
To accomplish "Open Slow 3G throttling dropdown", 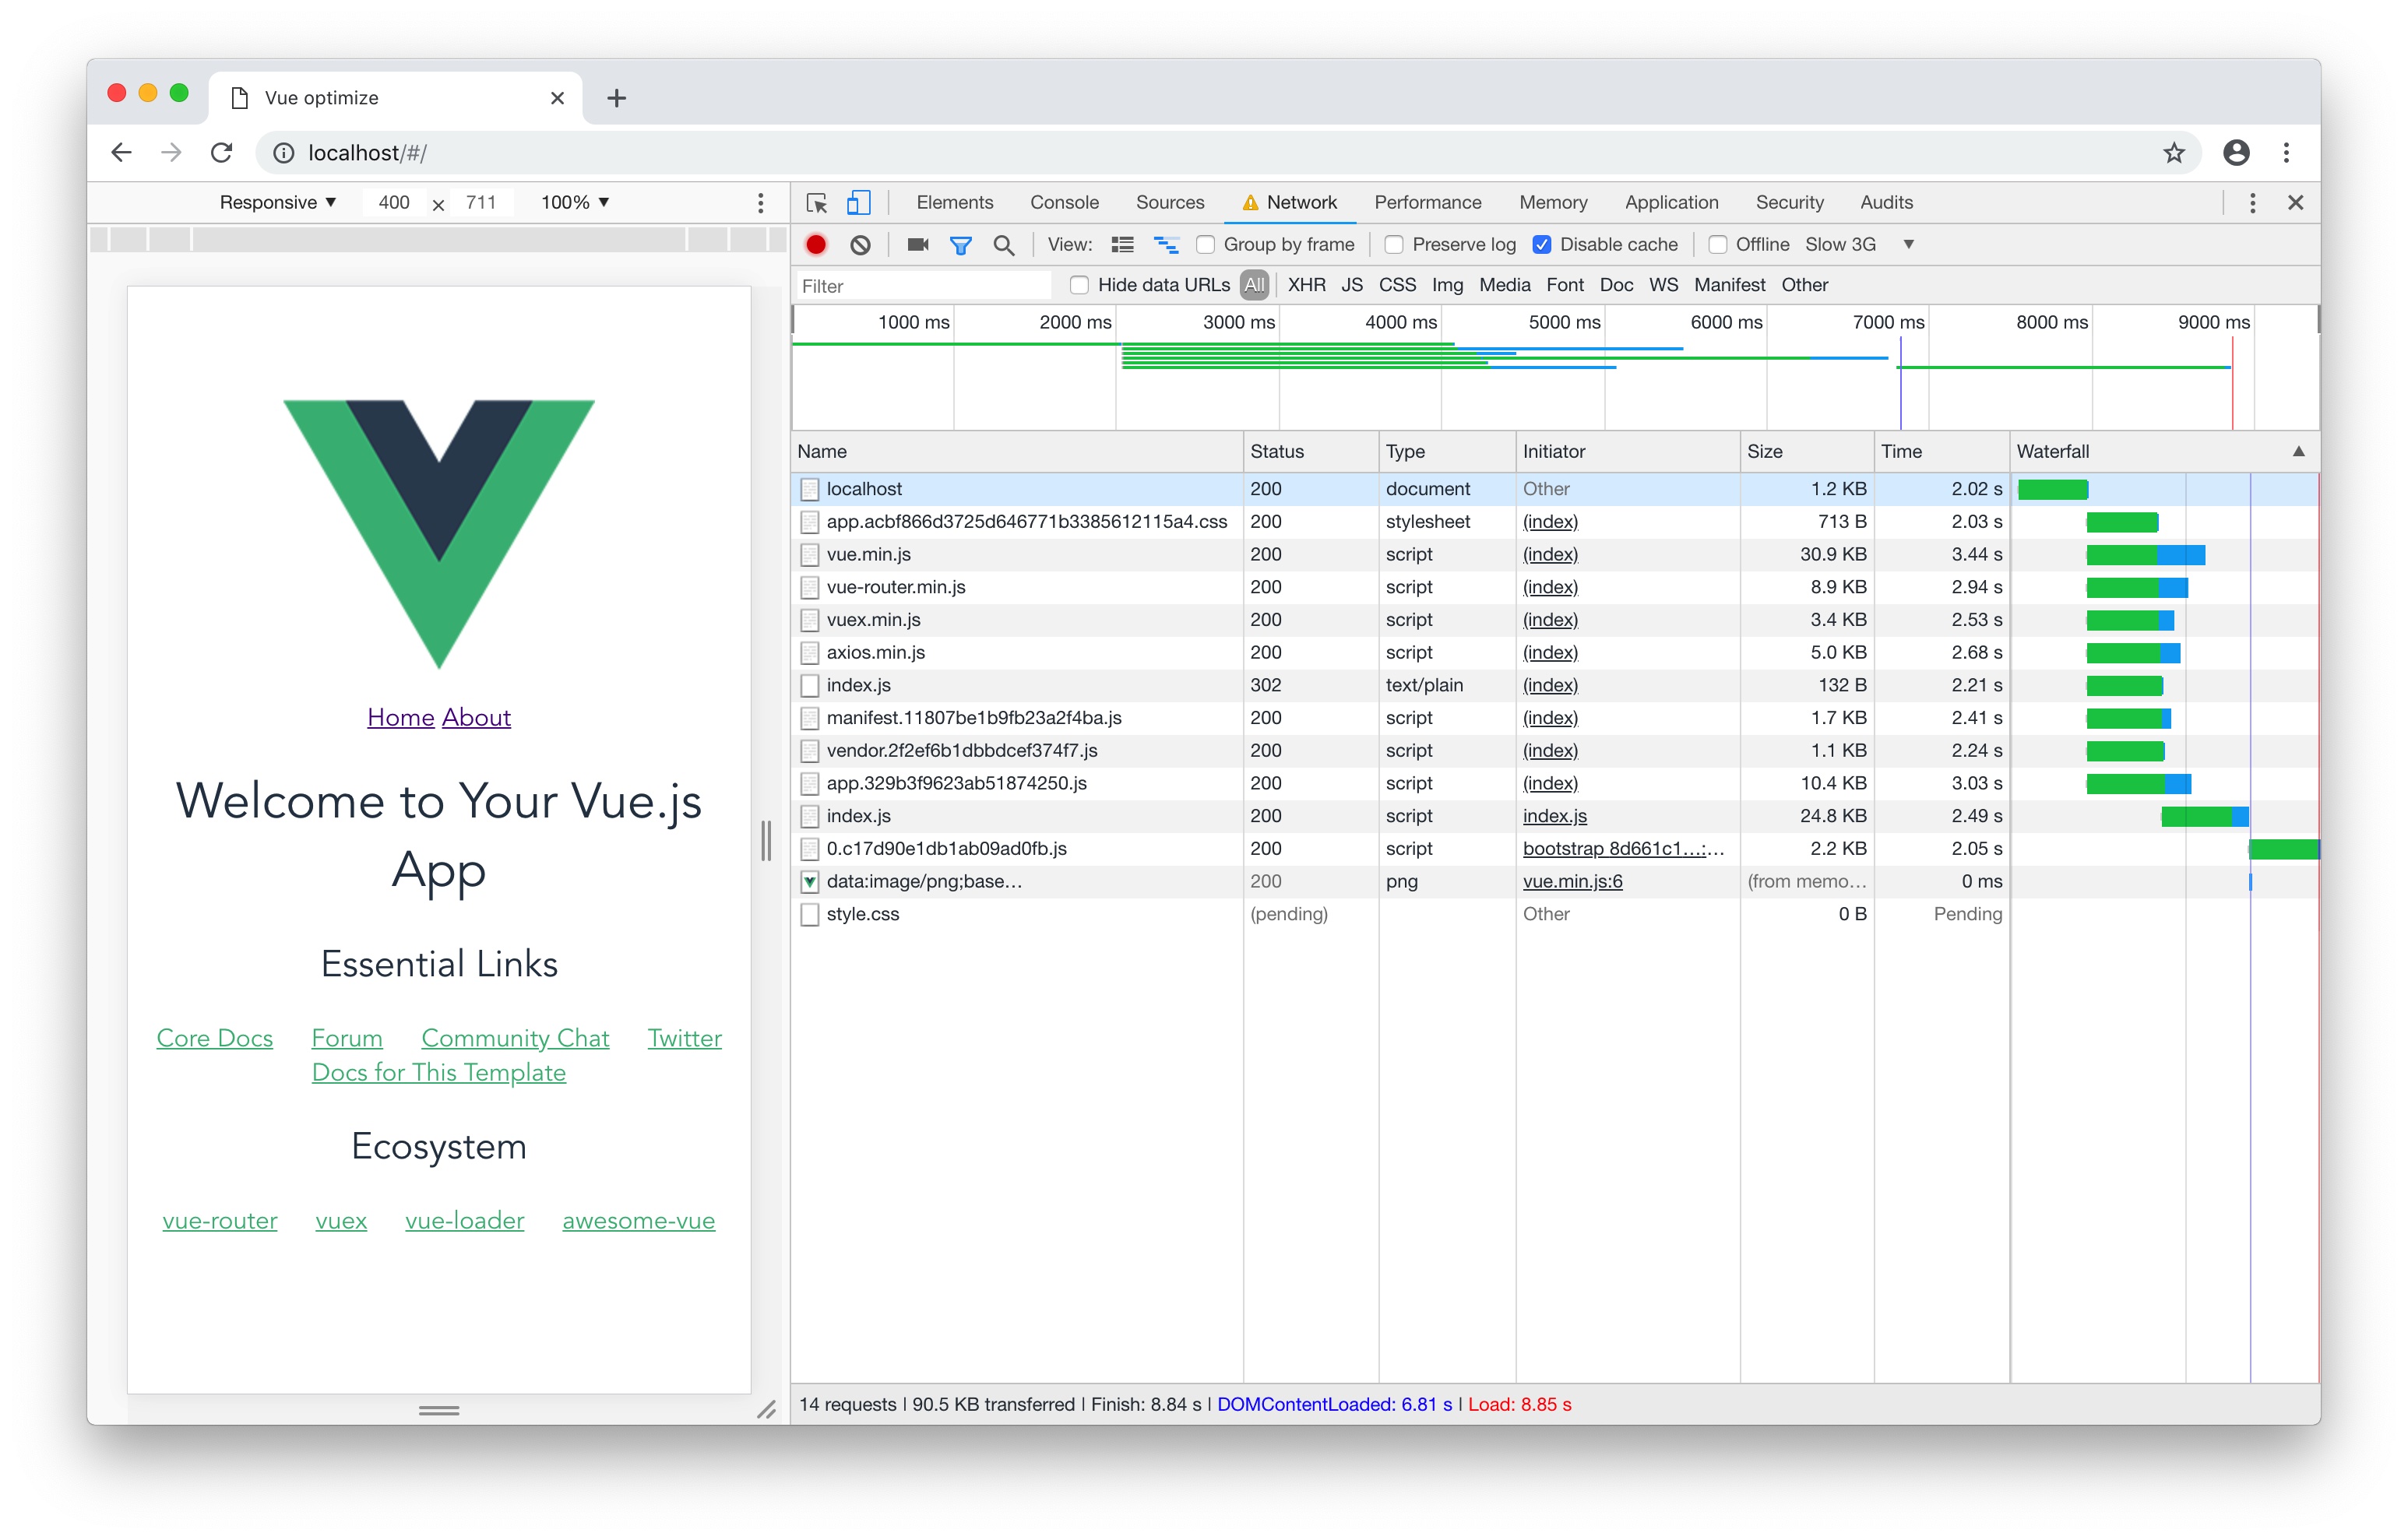I will [x=1859, y=245].
